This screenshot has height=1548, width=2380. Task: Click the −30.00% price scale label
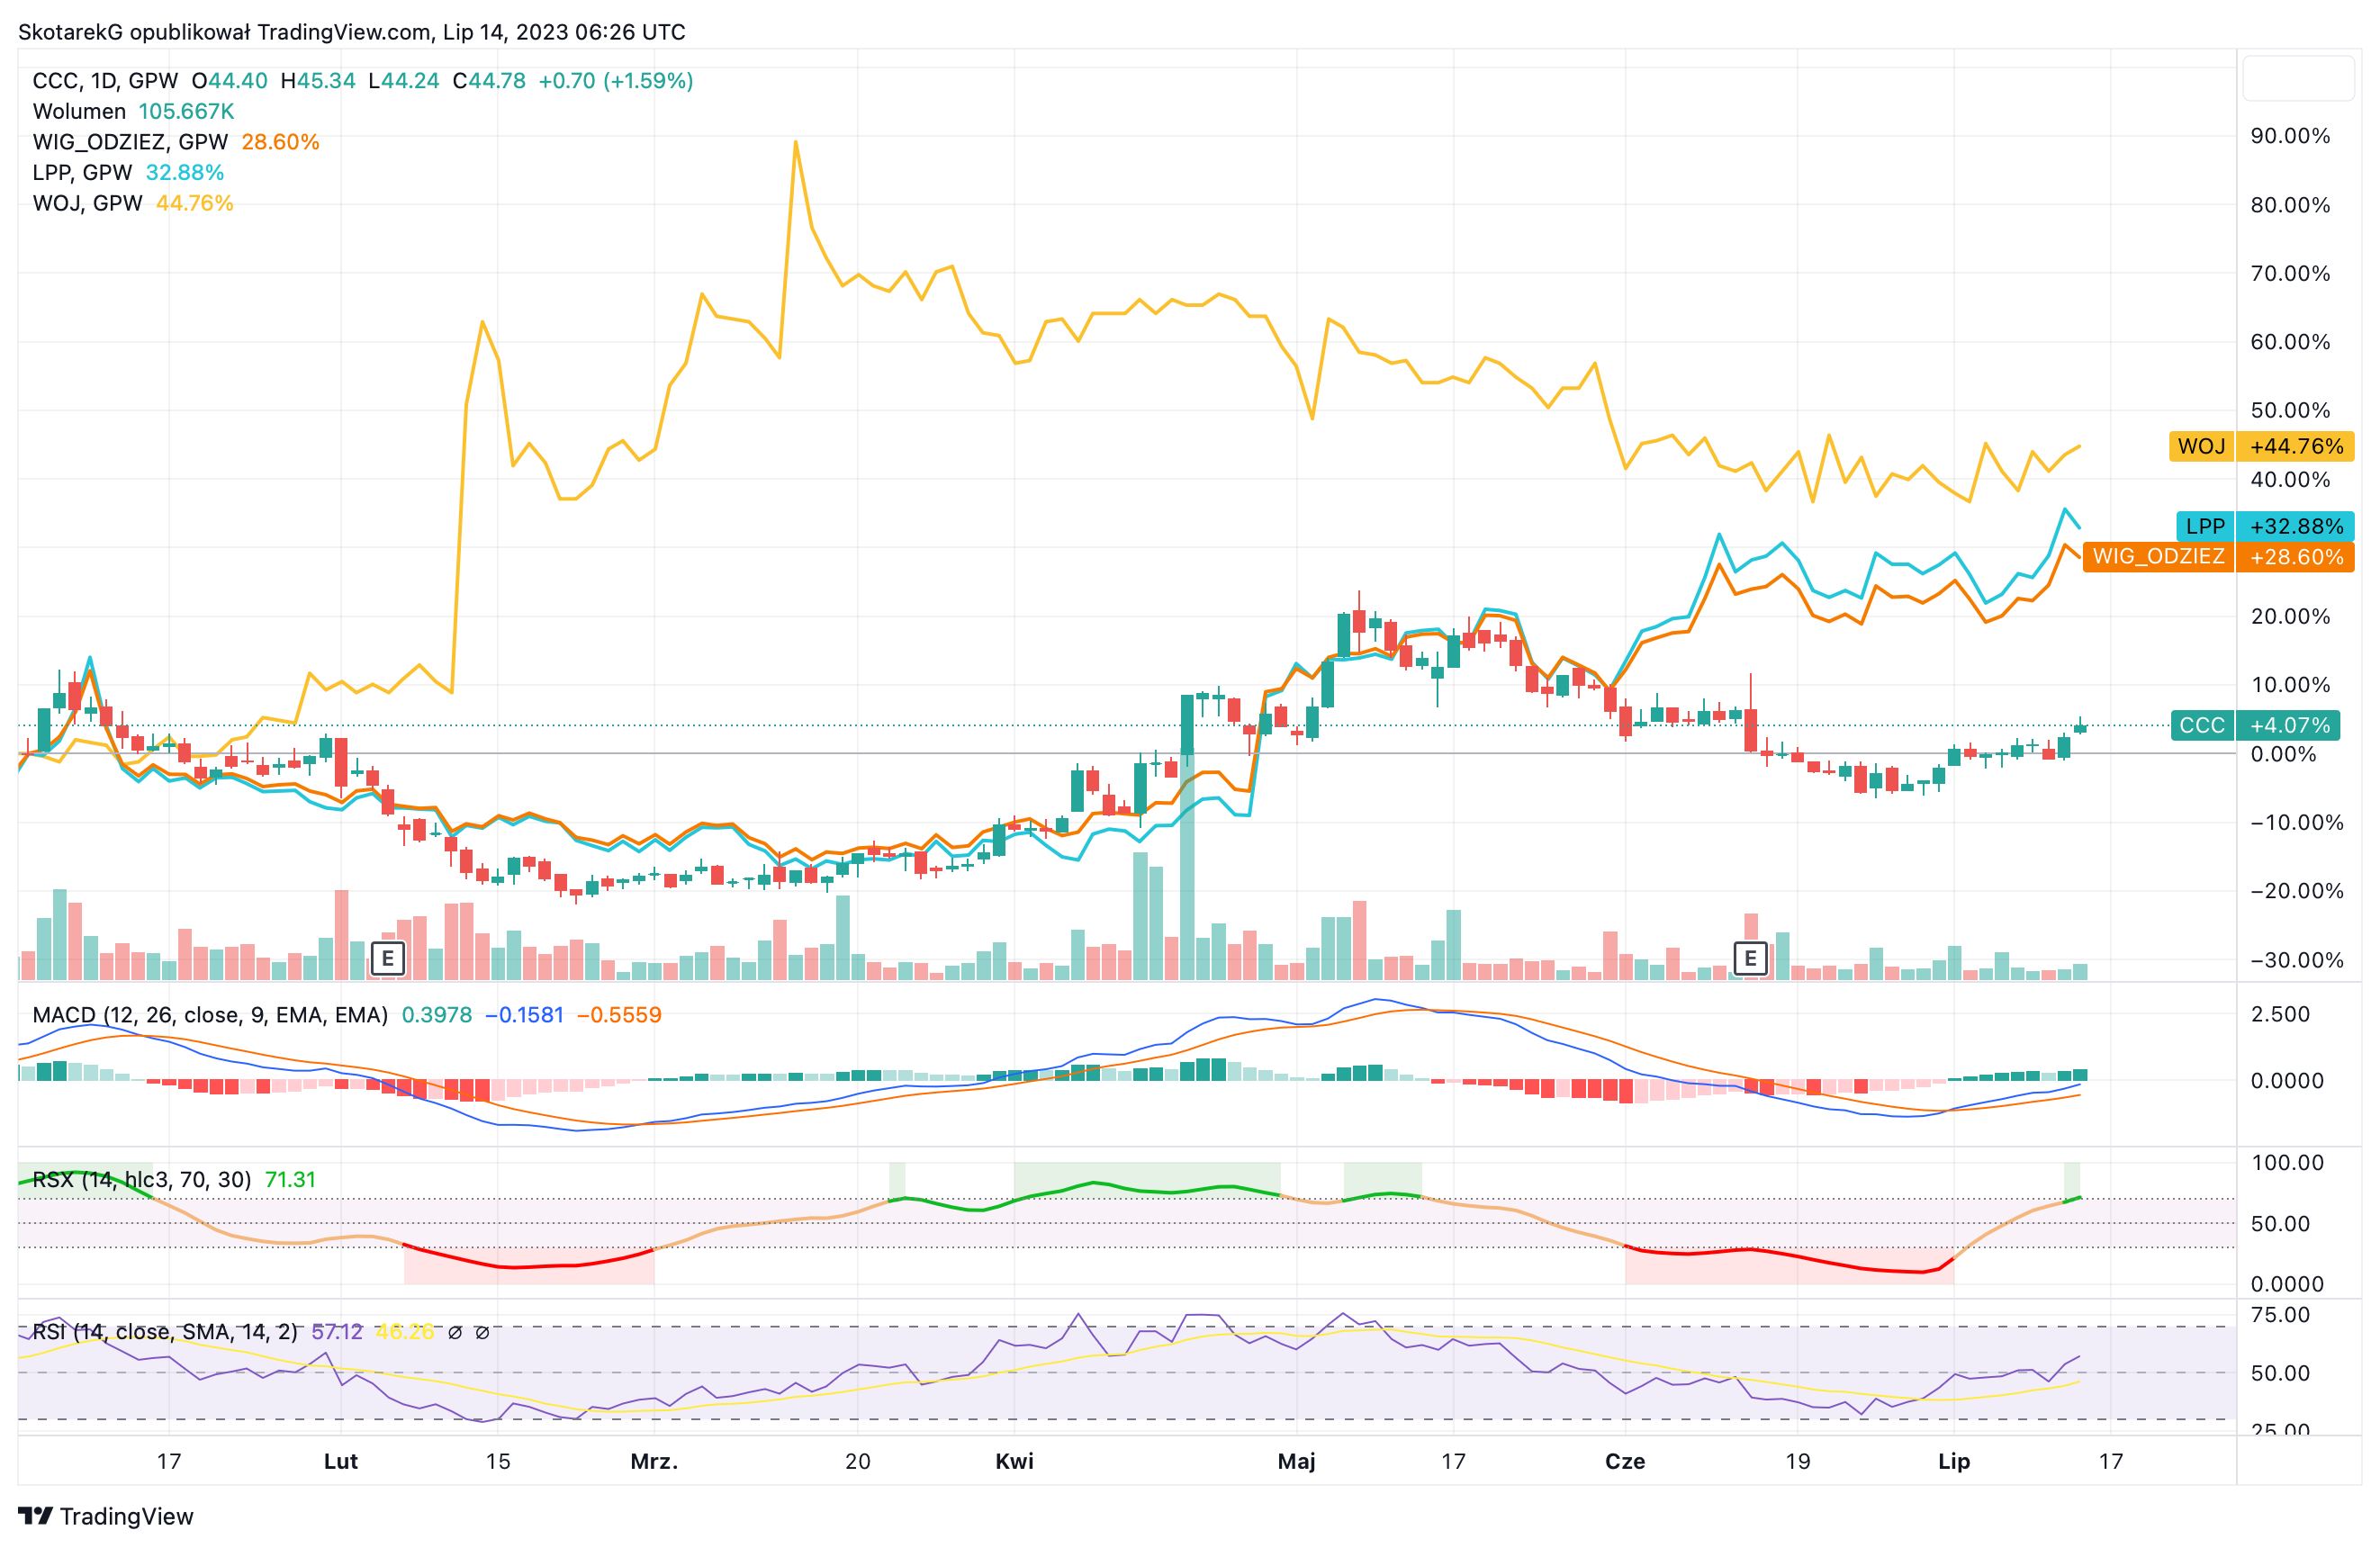[2296, 960]
